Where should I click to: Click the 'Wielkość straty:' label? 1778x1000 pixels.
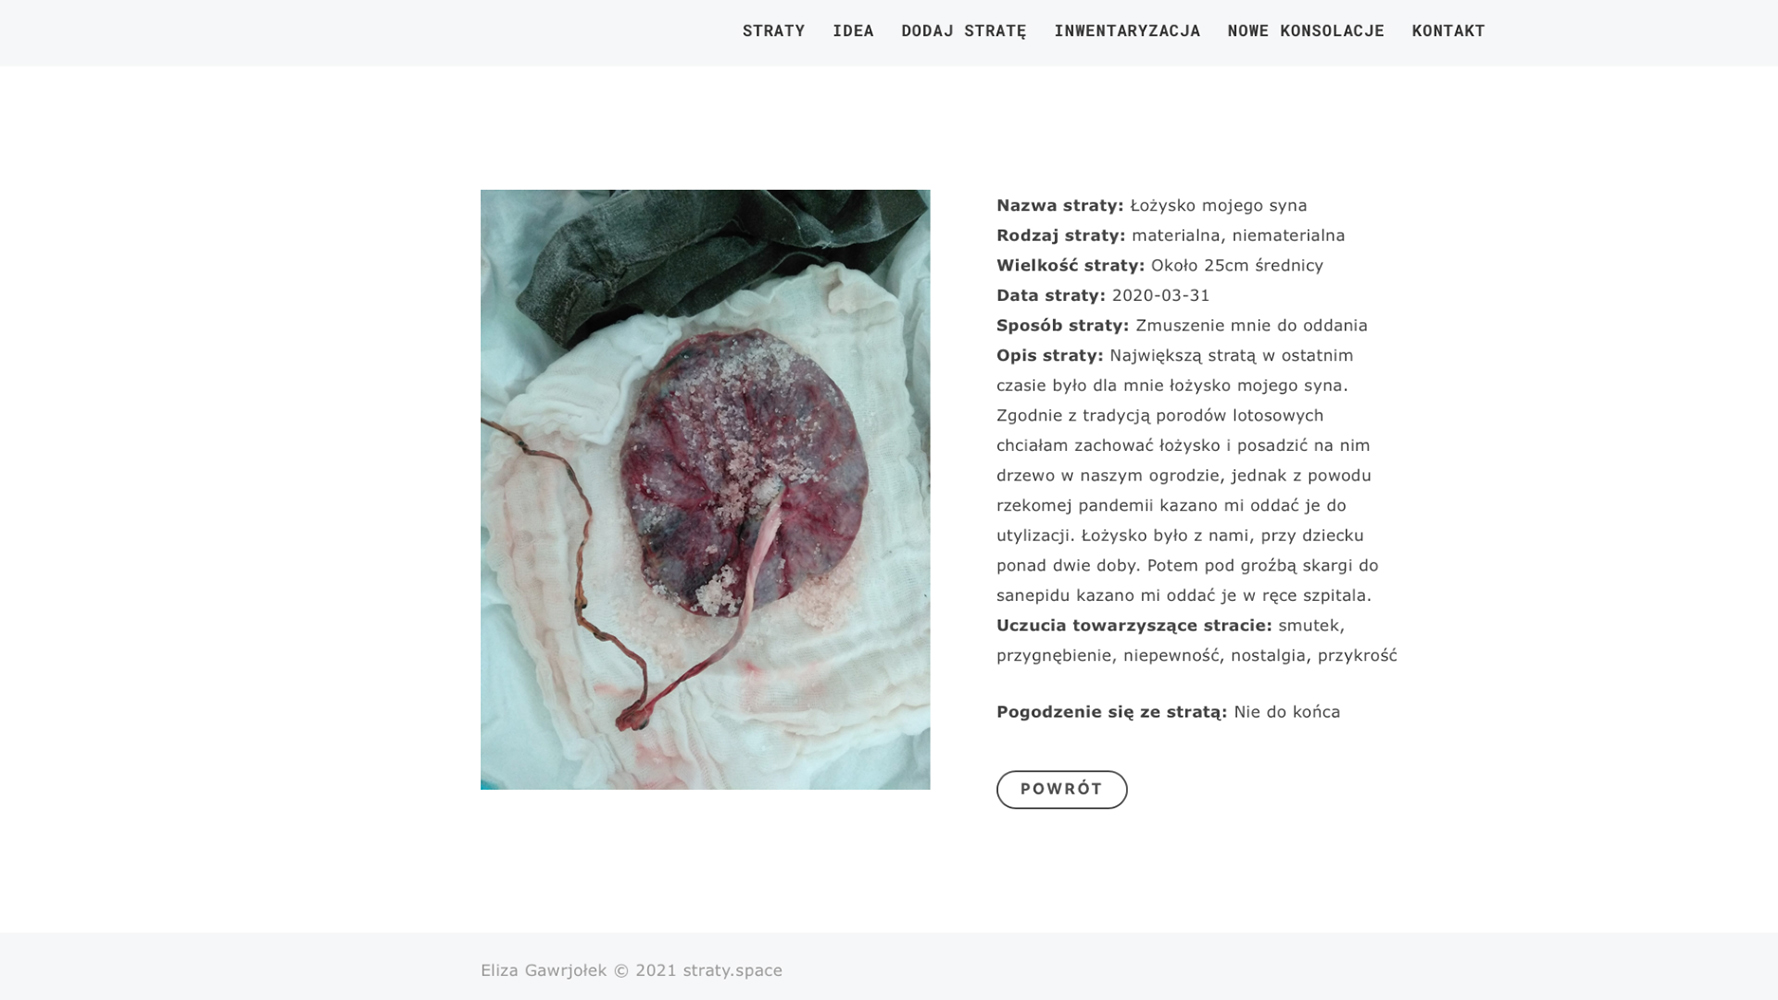click(1070, 265)
